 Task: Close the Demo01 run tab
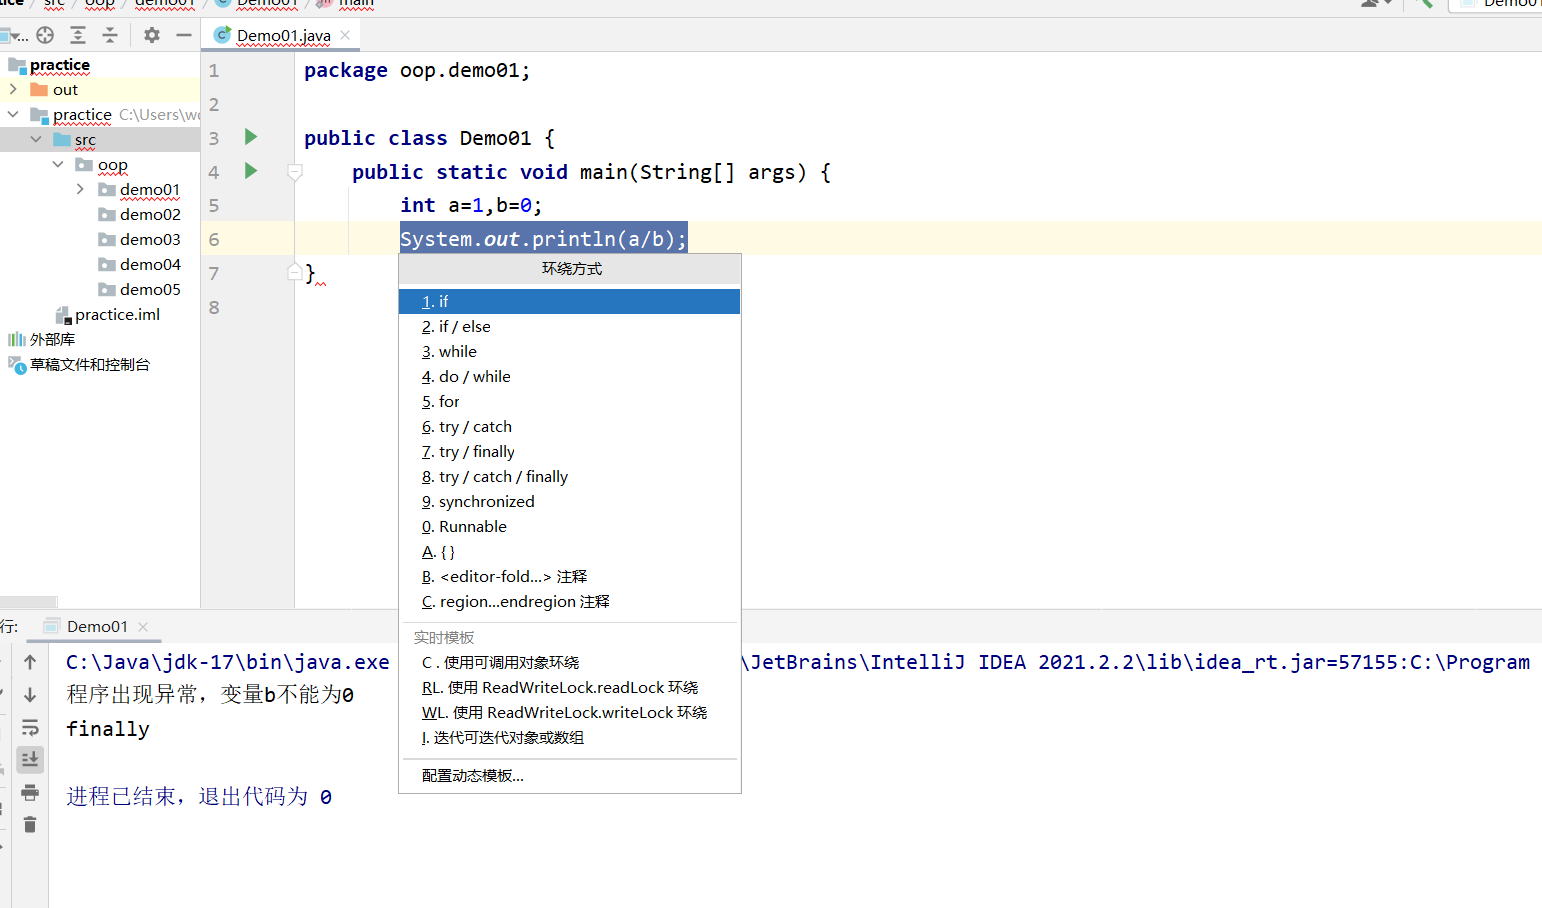coord(143,627)
